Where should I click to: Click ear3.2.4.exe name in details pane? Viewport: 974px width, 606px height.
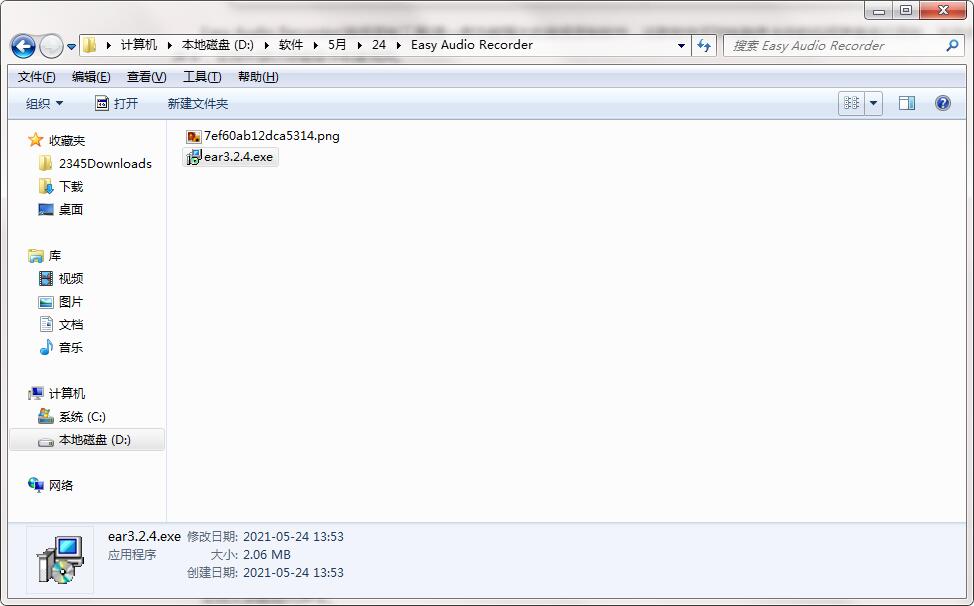click(144, 536)
